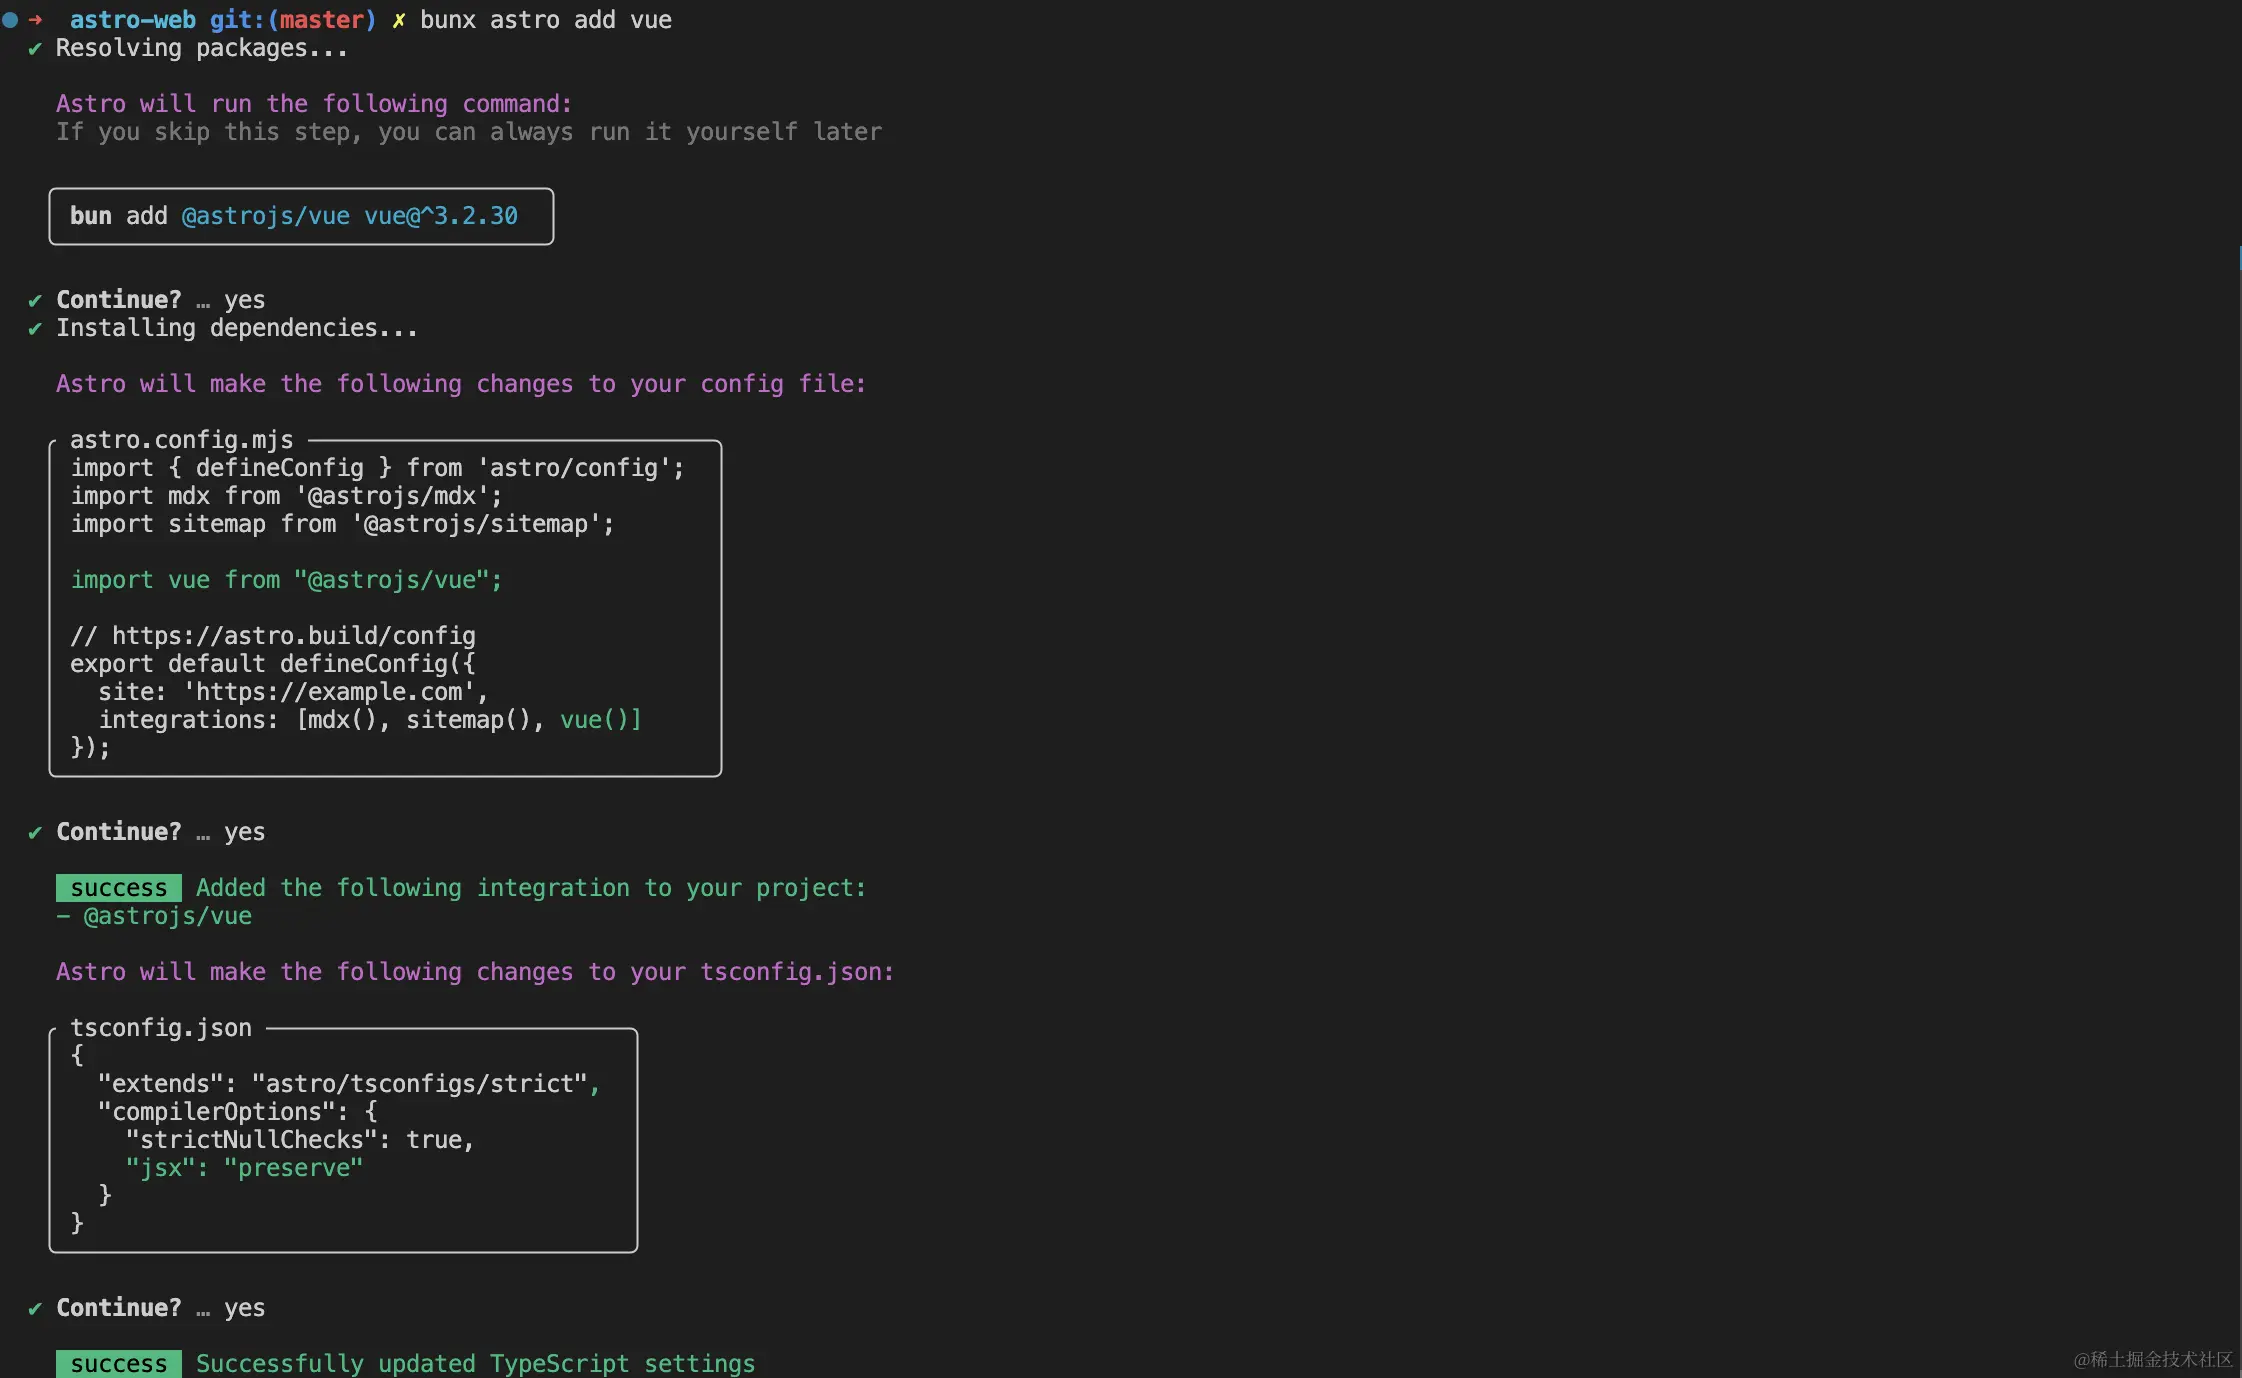Click the success badge before 'Successfully updated'
Viewport: 2242px width, 1378px height.
point(119,1364)
